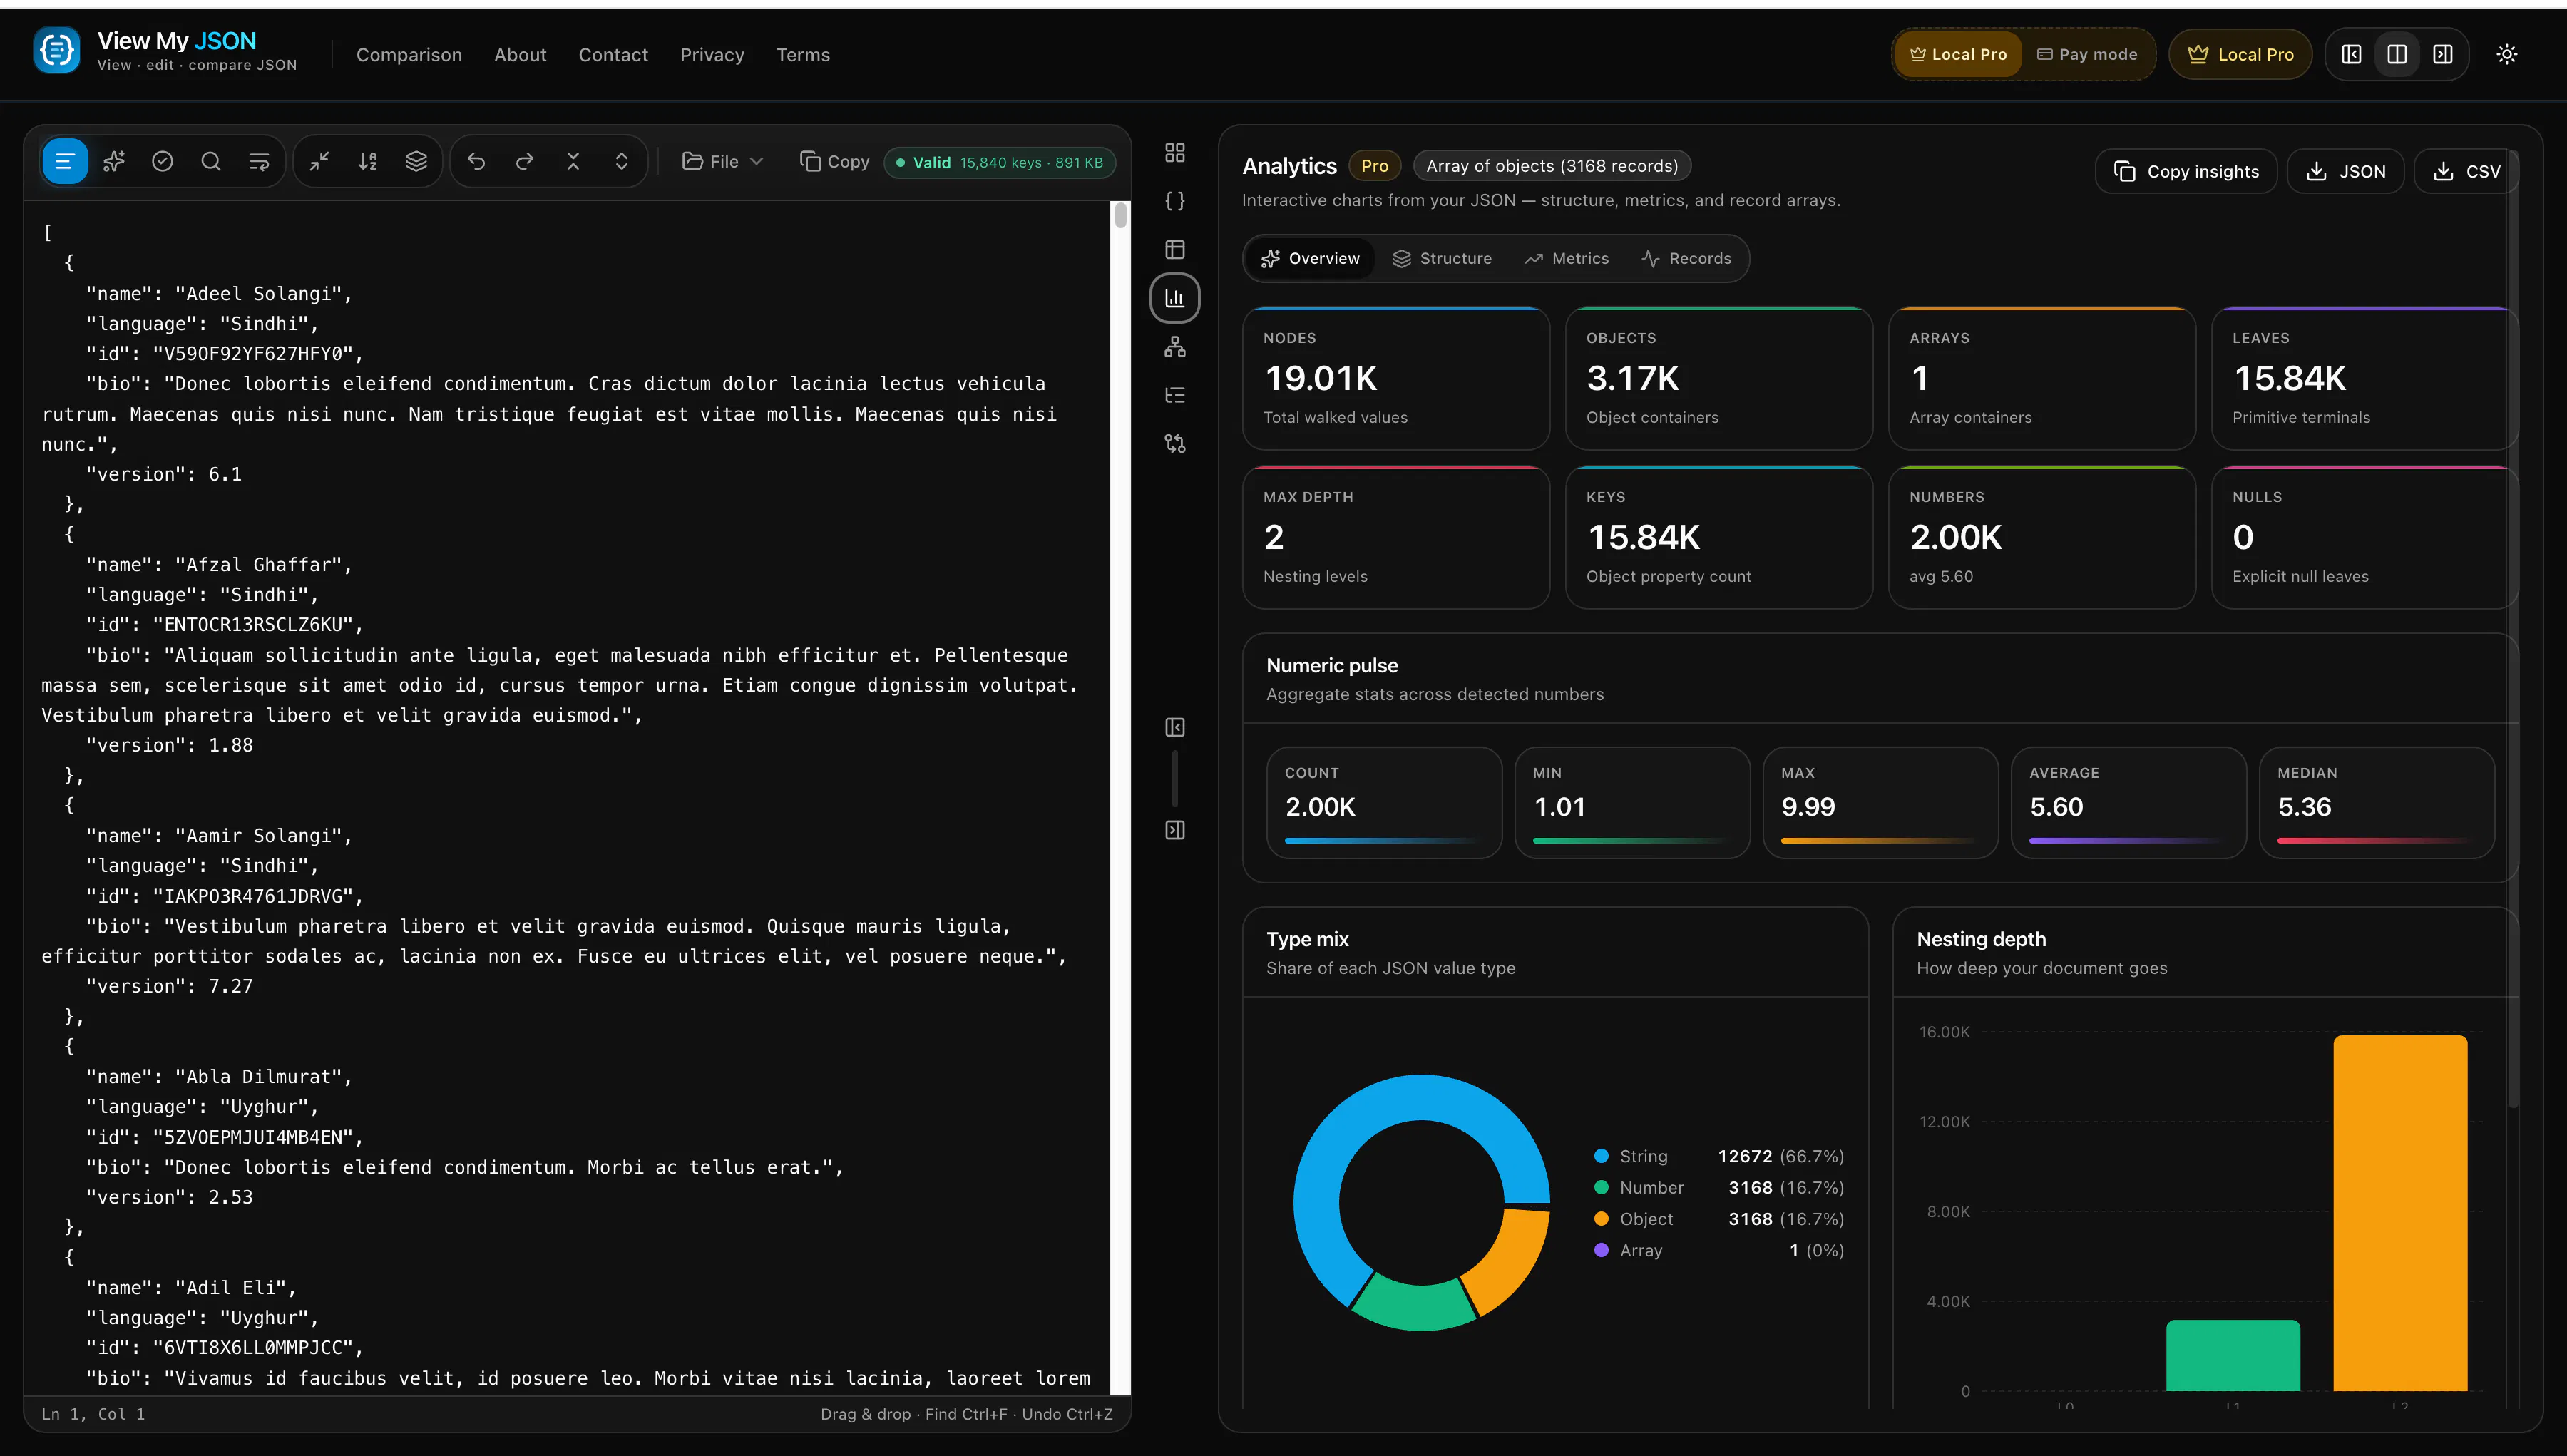The width and height of the screenshot is (2567, 1456).
Task: Show right-only layout in header
Action: [x=2443, y=54]
